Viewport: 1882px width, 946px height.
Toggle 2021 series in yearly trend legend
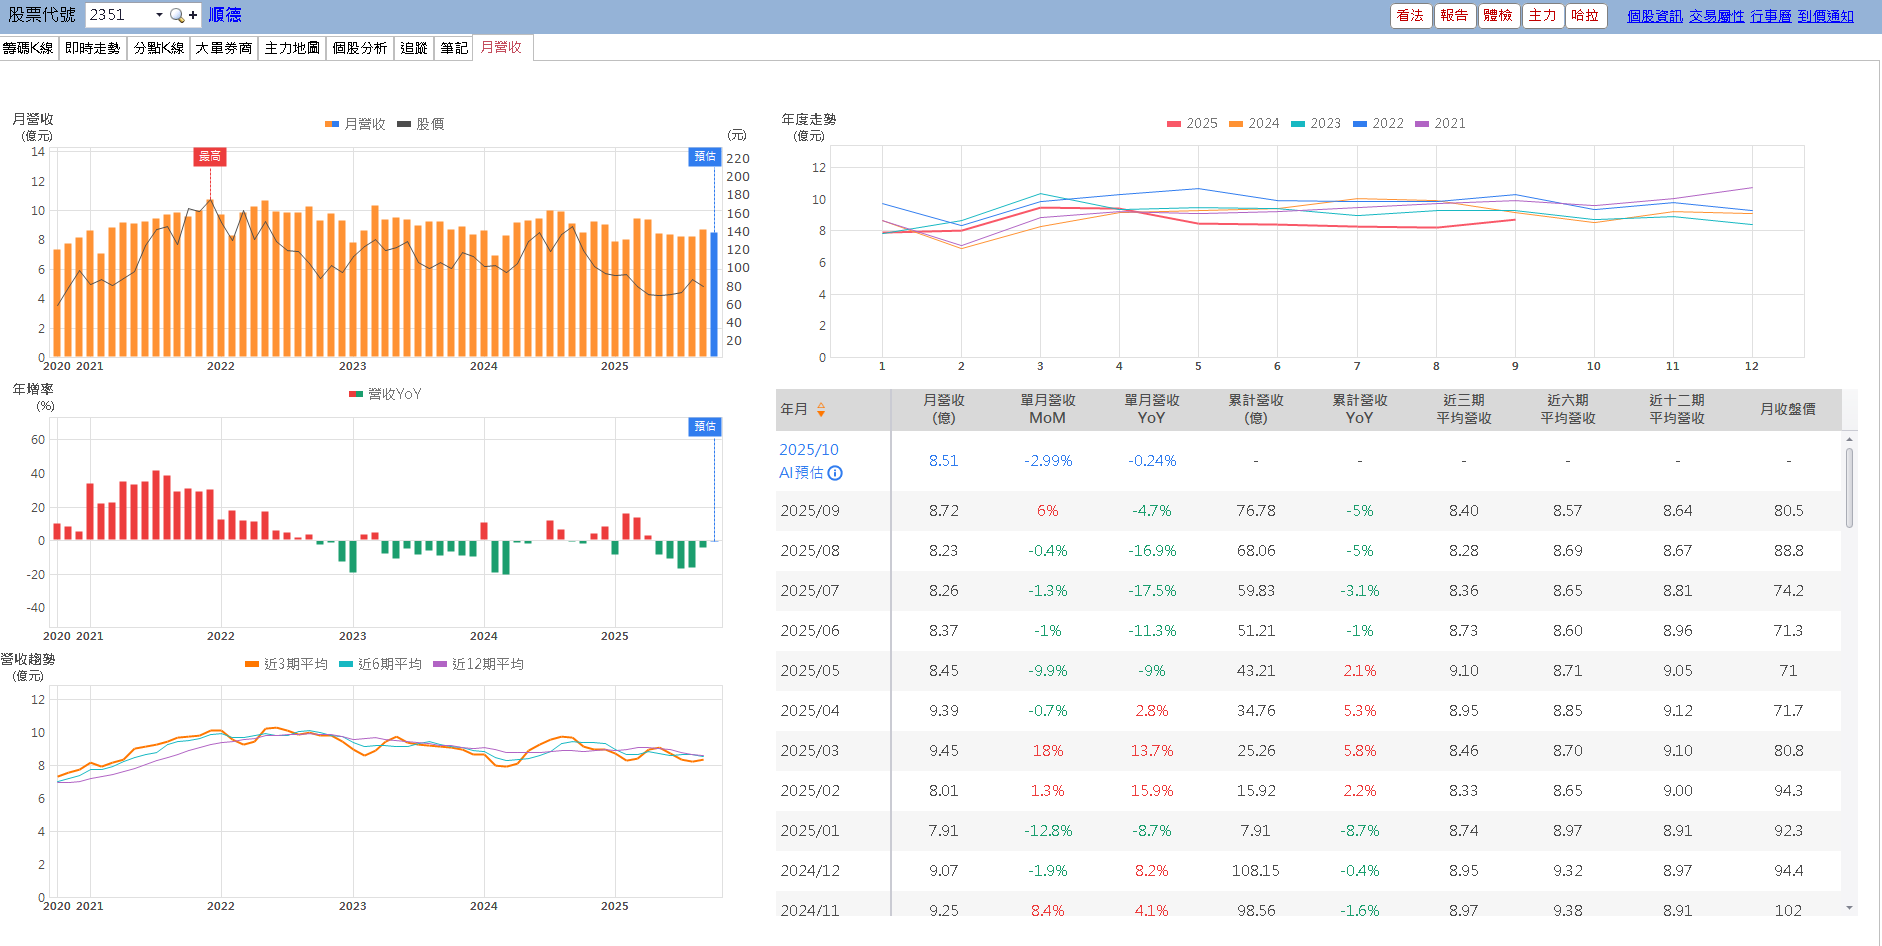1449,123
